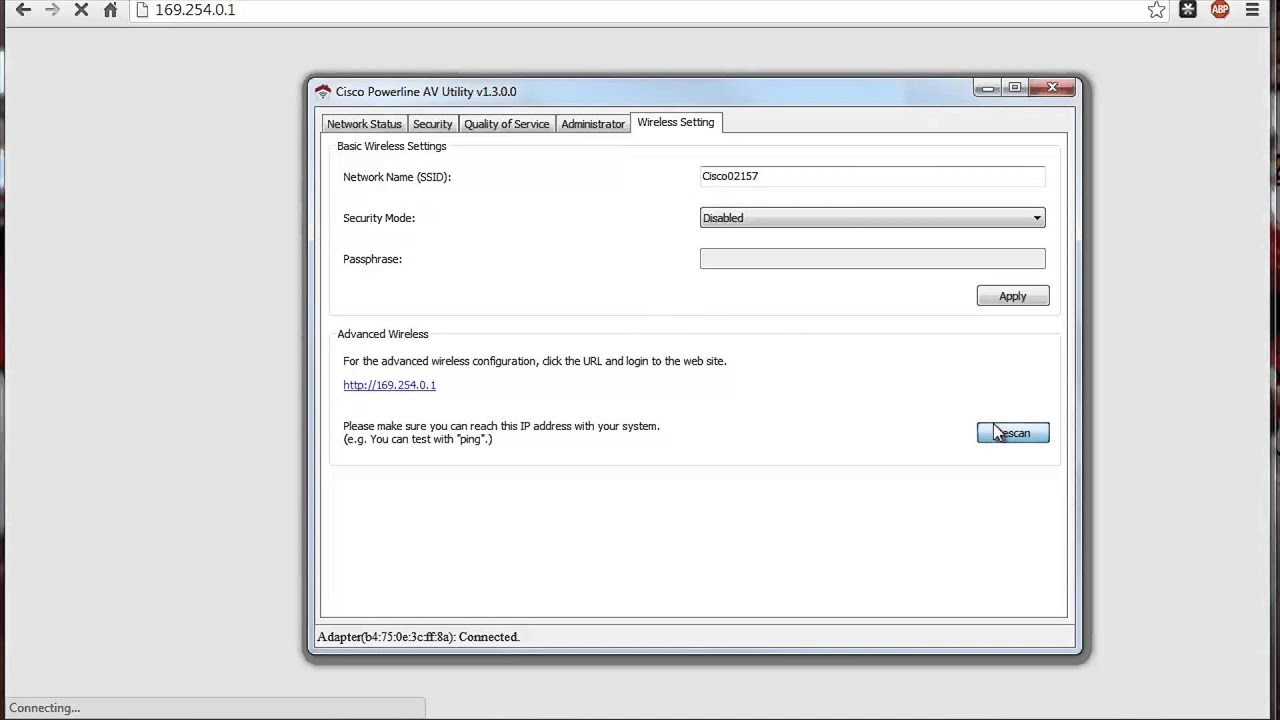Minimize the Cisco Powerline utility window
This screenshot has width=1280, height=720.
coord(987,88)
